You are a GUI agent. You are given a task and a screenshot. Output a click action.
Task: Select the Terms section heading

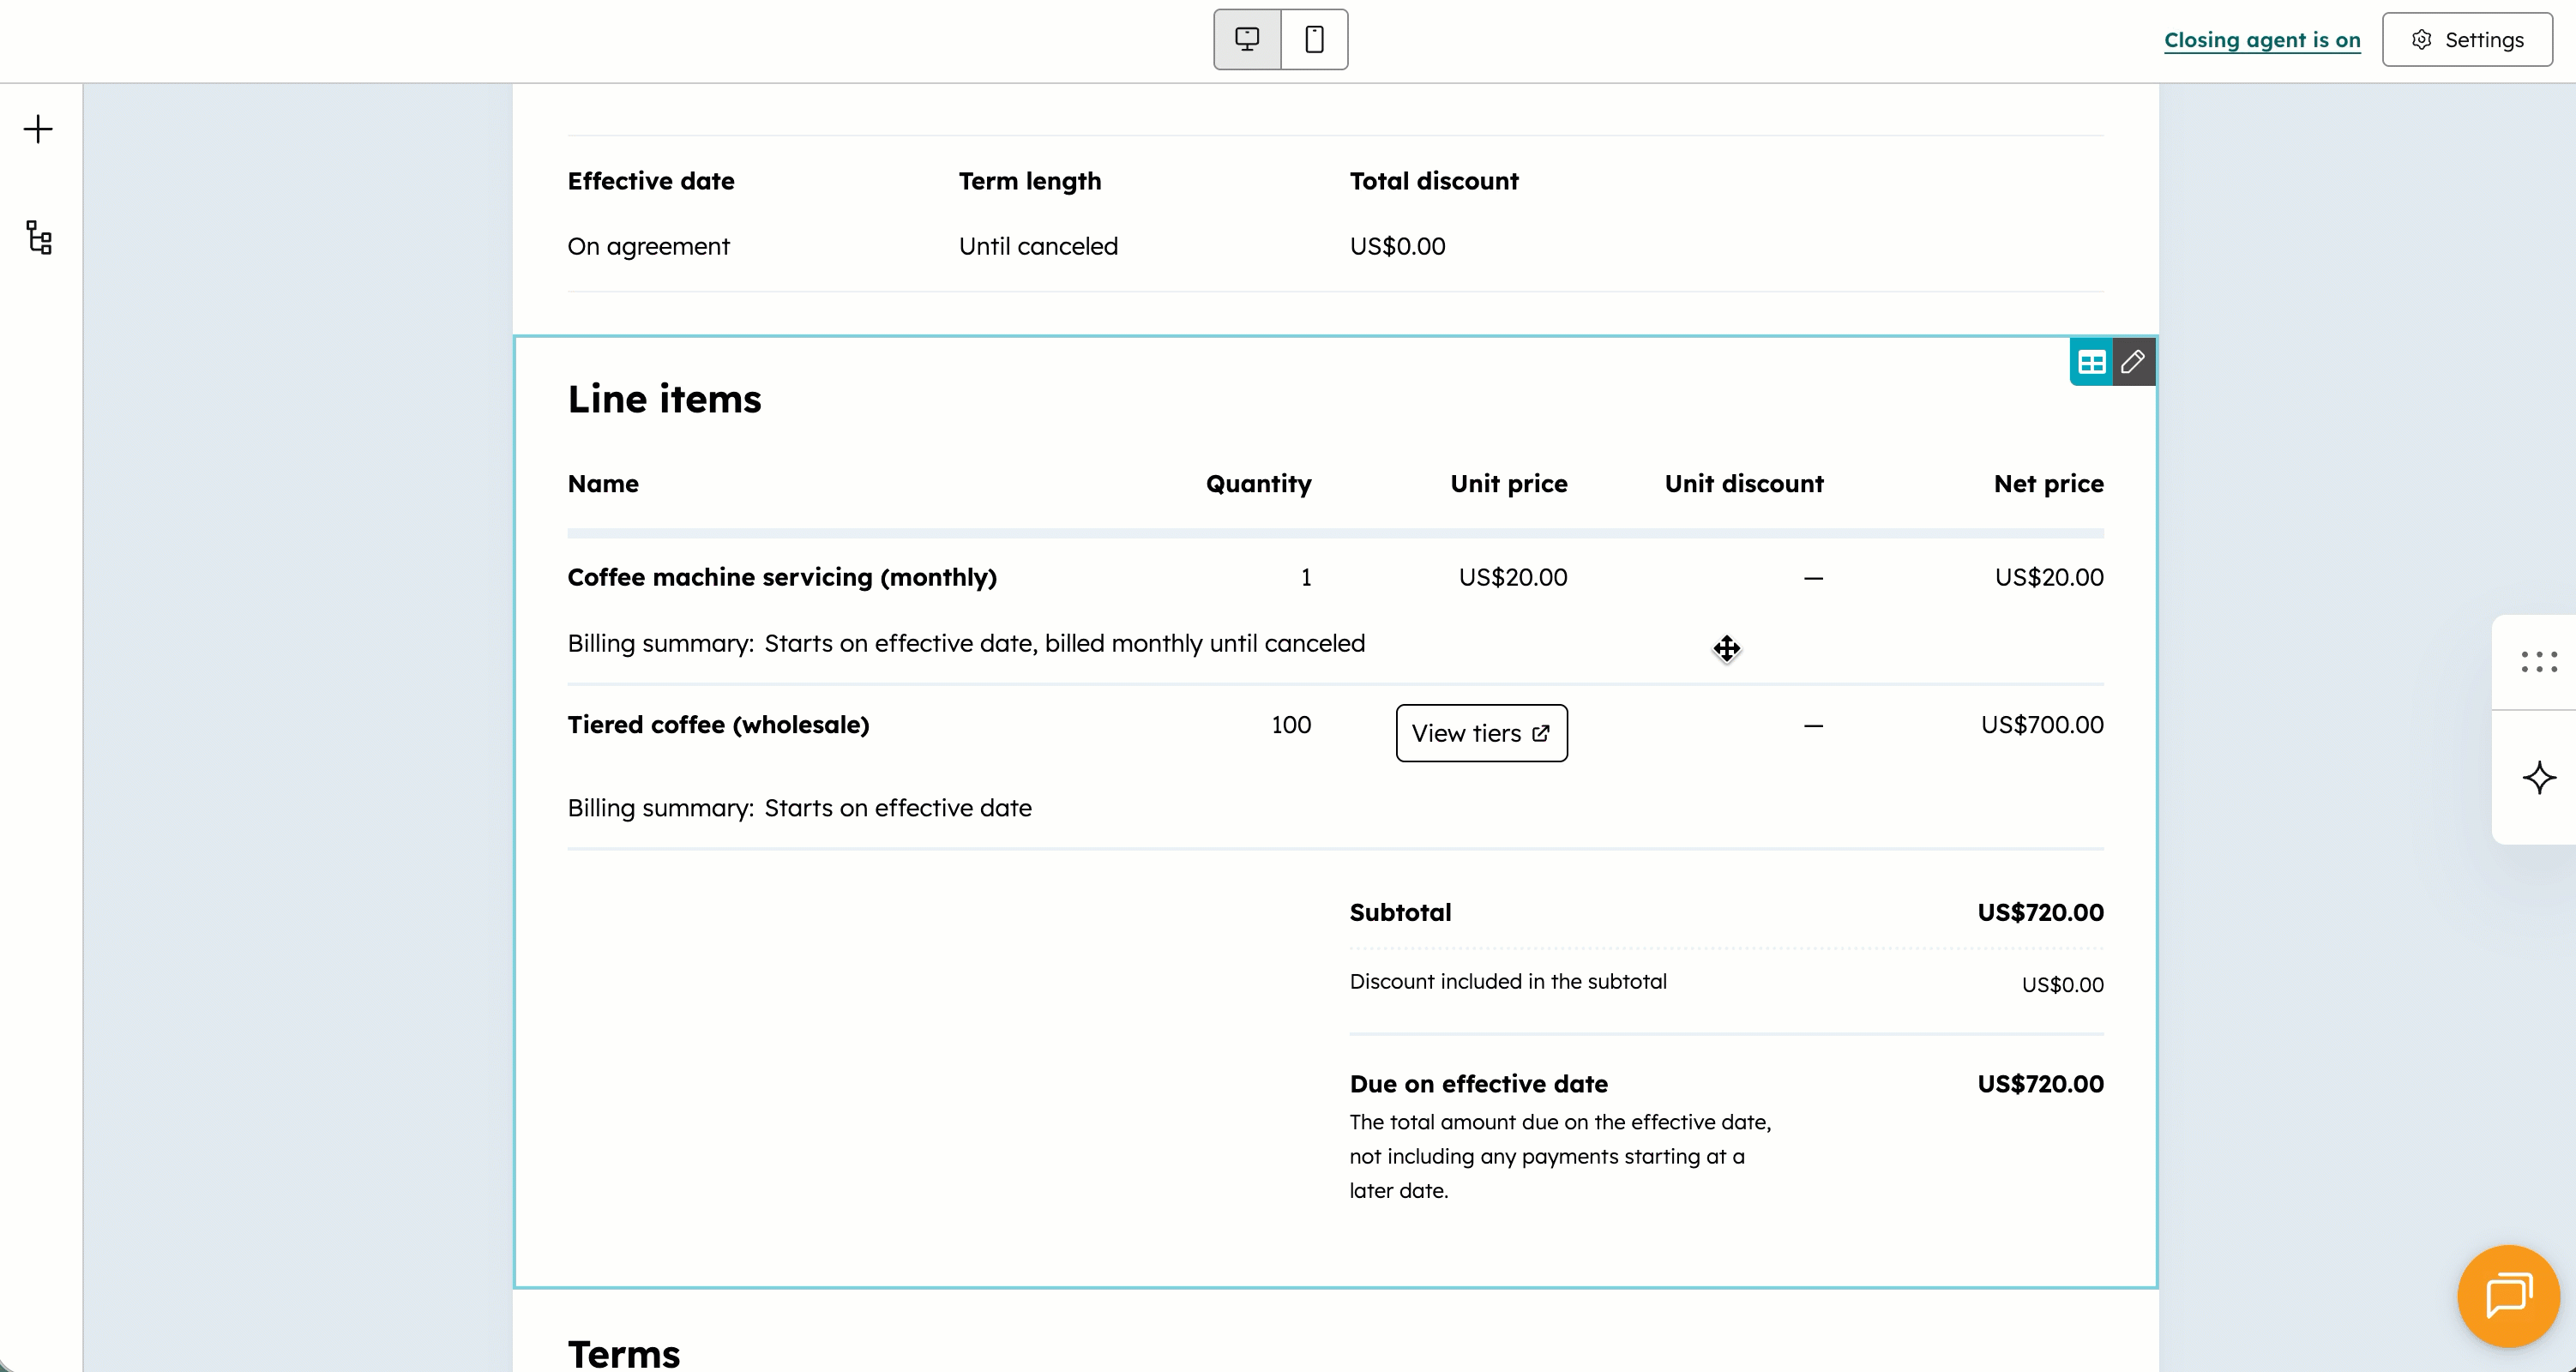click(623, 1352)
